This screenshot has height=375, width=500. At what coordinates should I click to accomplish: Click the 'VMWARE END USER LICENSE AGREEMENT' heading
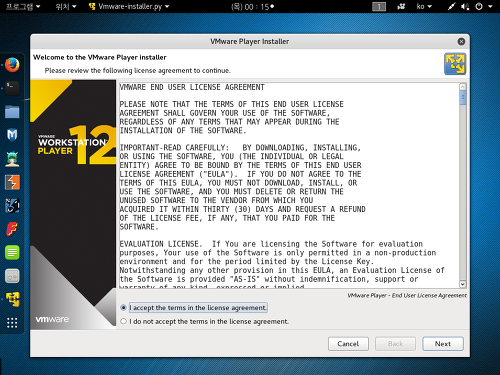[x=192, y=87]
